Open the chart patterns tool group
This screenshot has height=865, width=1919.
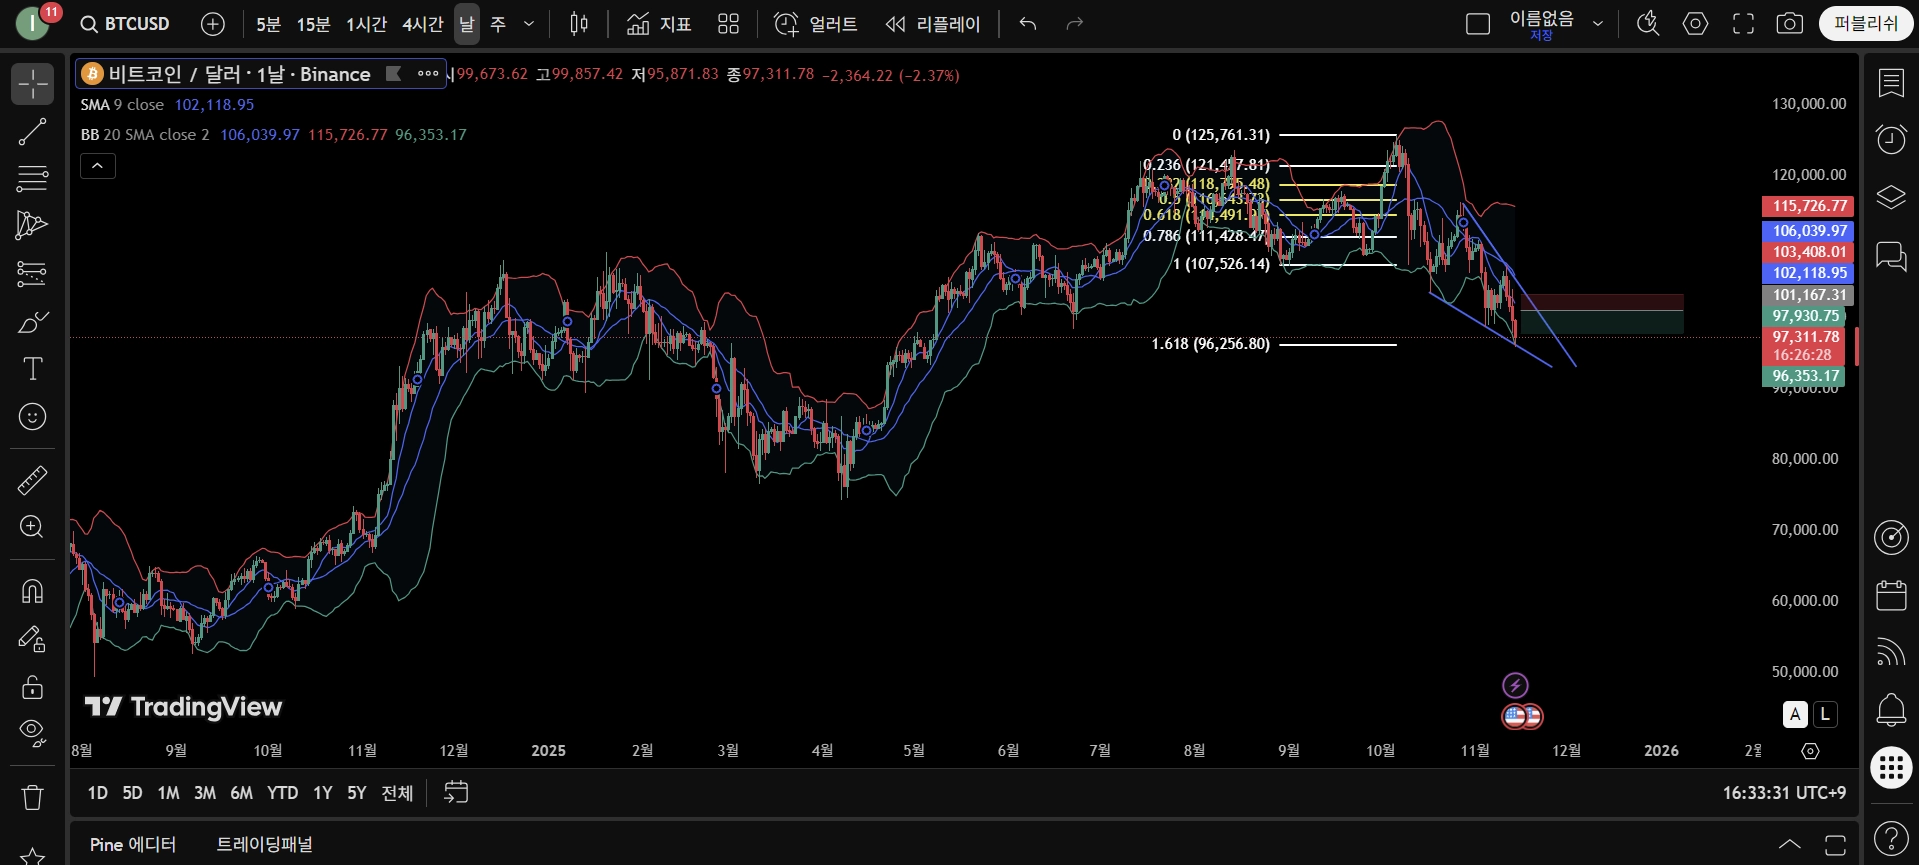pyautogui.click(x=32, y=225)
